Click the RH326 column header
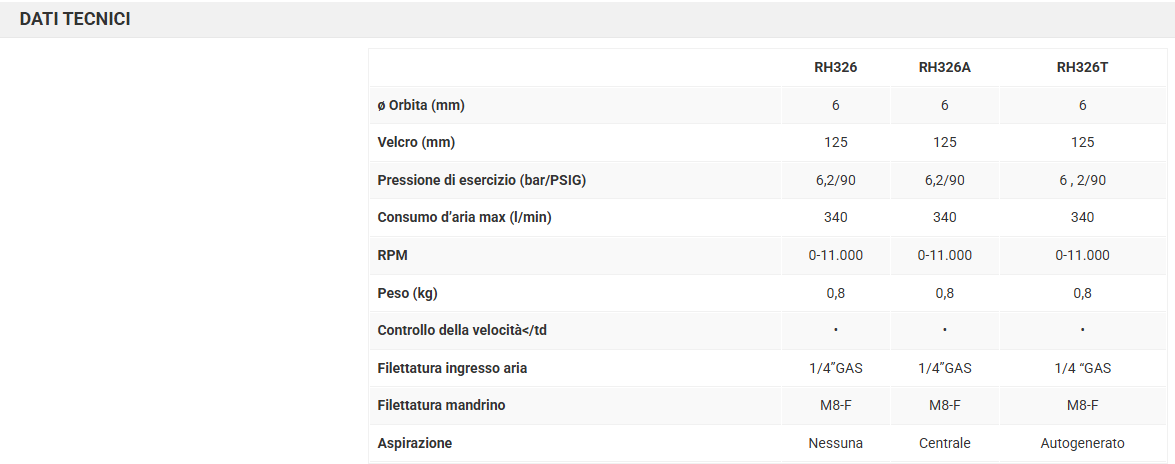This screenshot has height=464, width=1175. coord(835,68)
